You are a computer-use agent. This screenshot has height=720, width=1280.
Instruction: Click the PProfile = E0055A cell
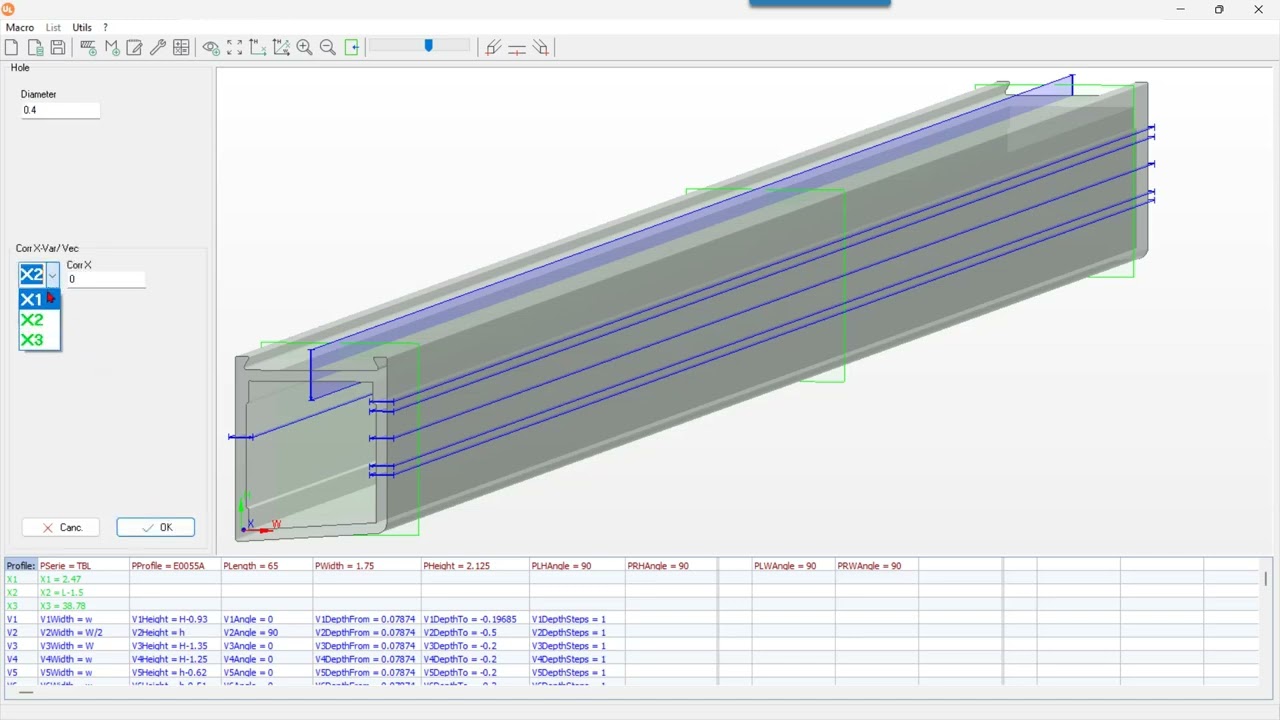coord(175,566)
